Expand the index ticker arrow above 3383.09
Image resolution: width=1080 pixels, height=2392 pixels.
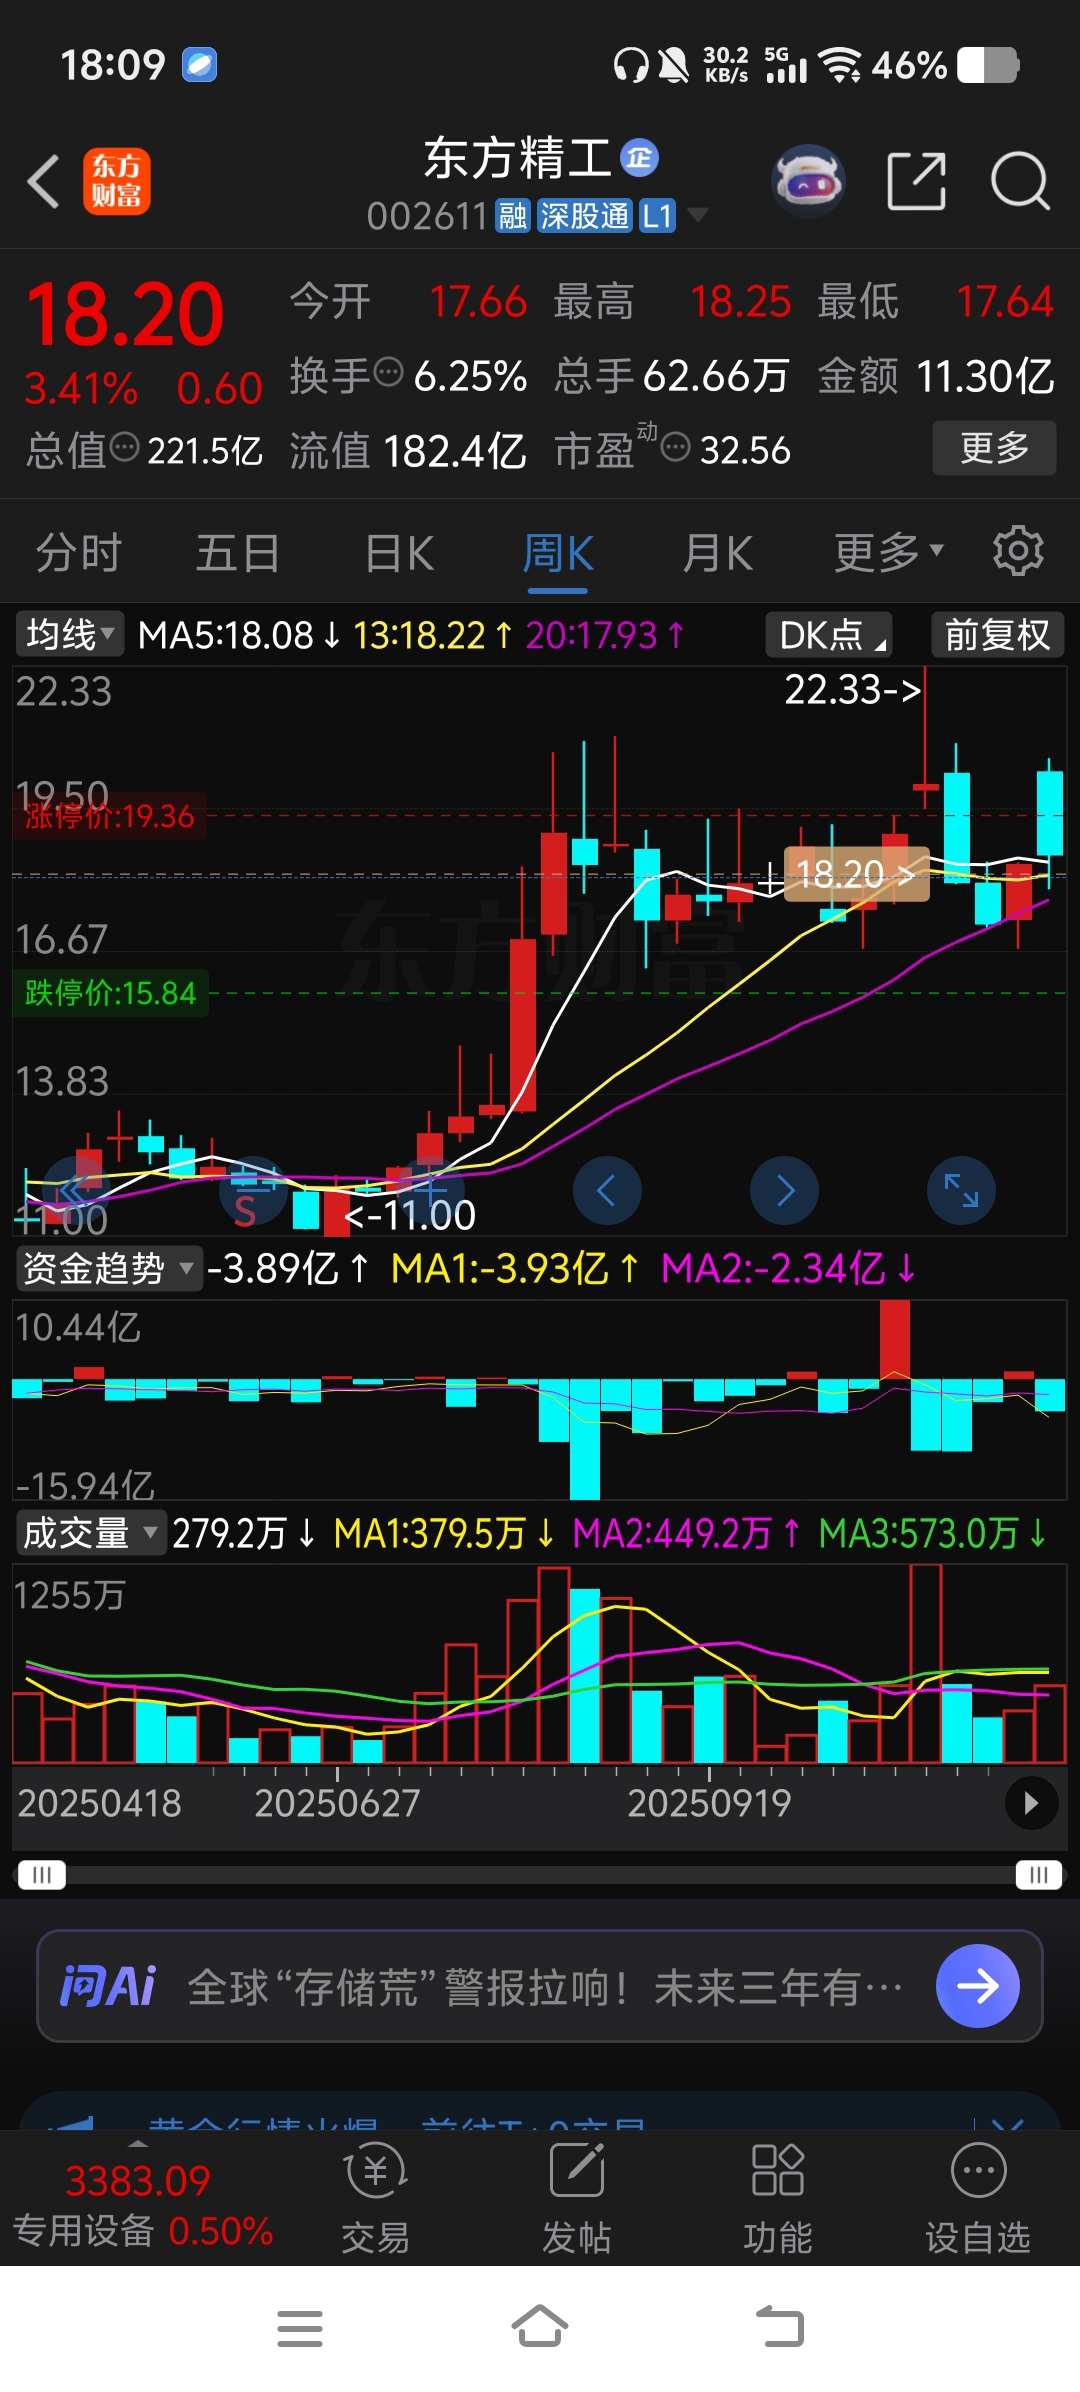[138, 2144]
